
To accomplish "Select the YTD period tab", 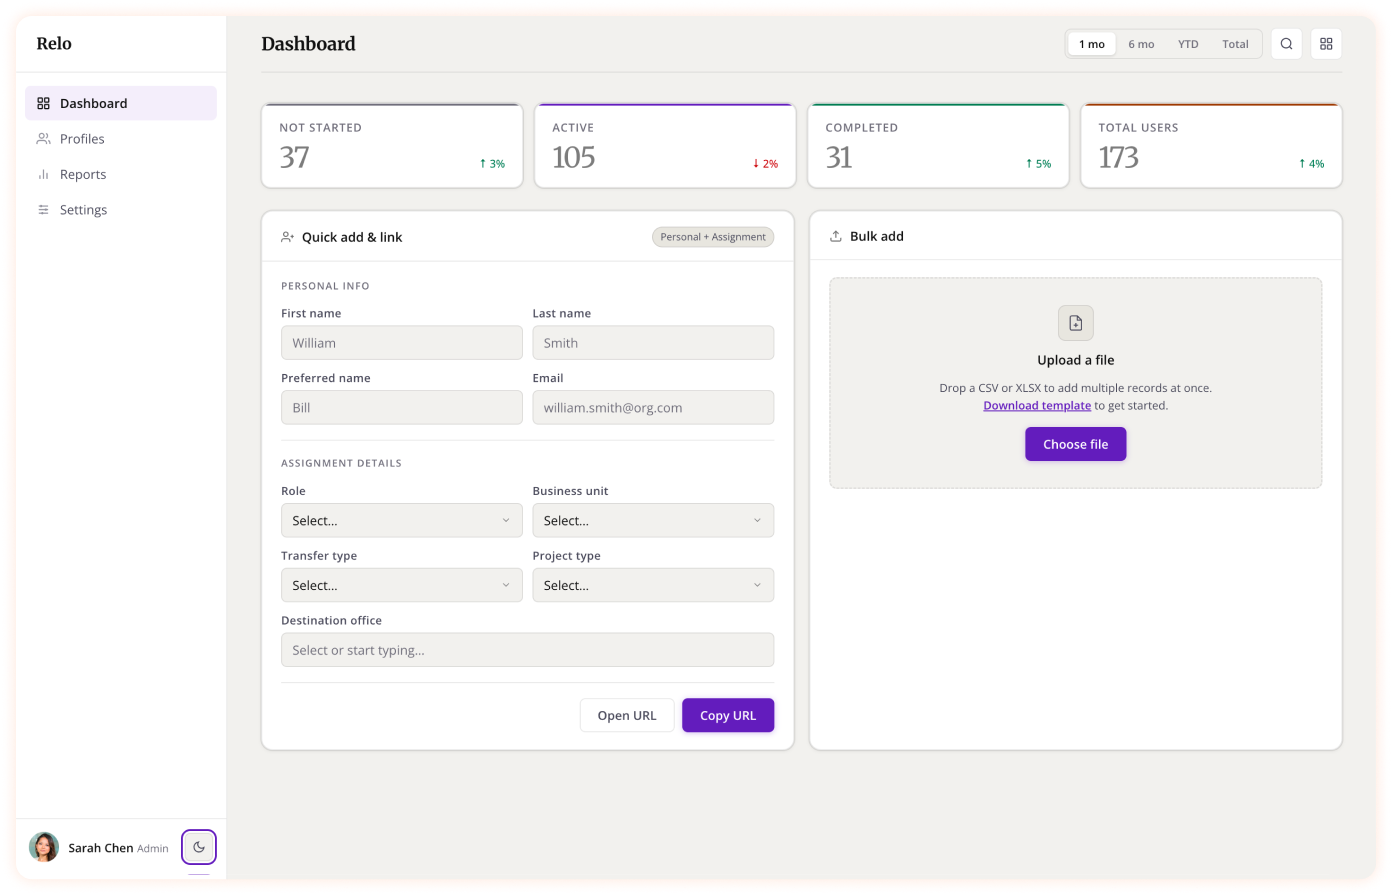I will 1188,44.
